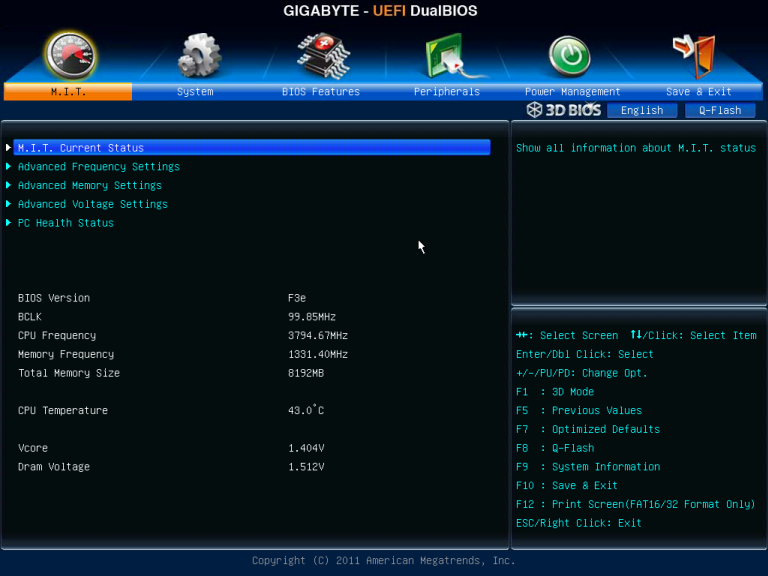Viewport: 768px width, 576px height.
Task: Click the Vcore value 1.404V
Action: pos(306,448)
